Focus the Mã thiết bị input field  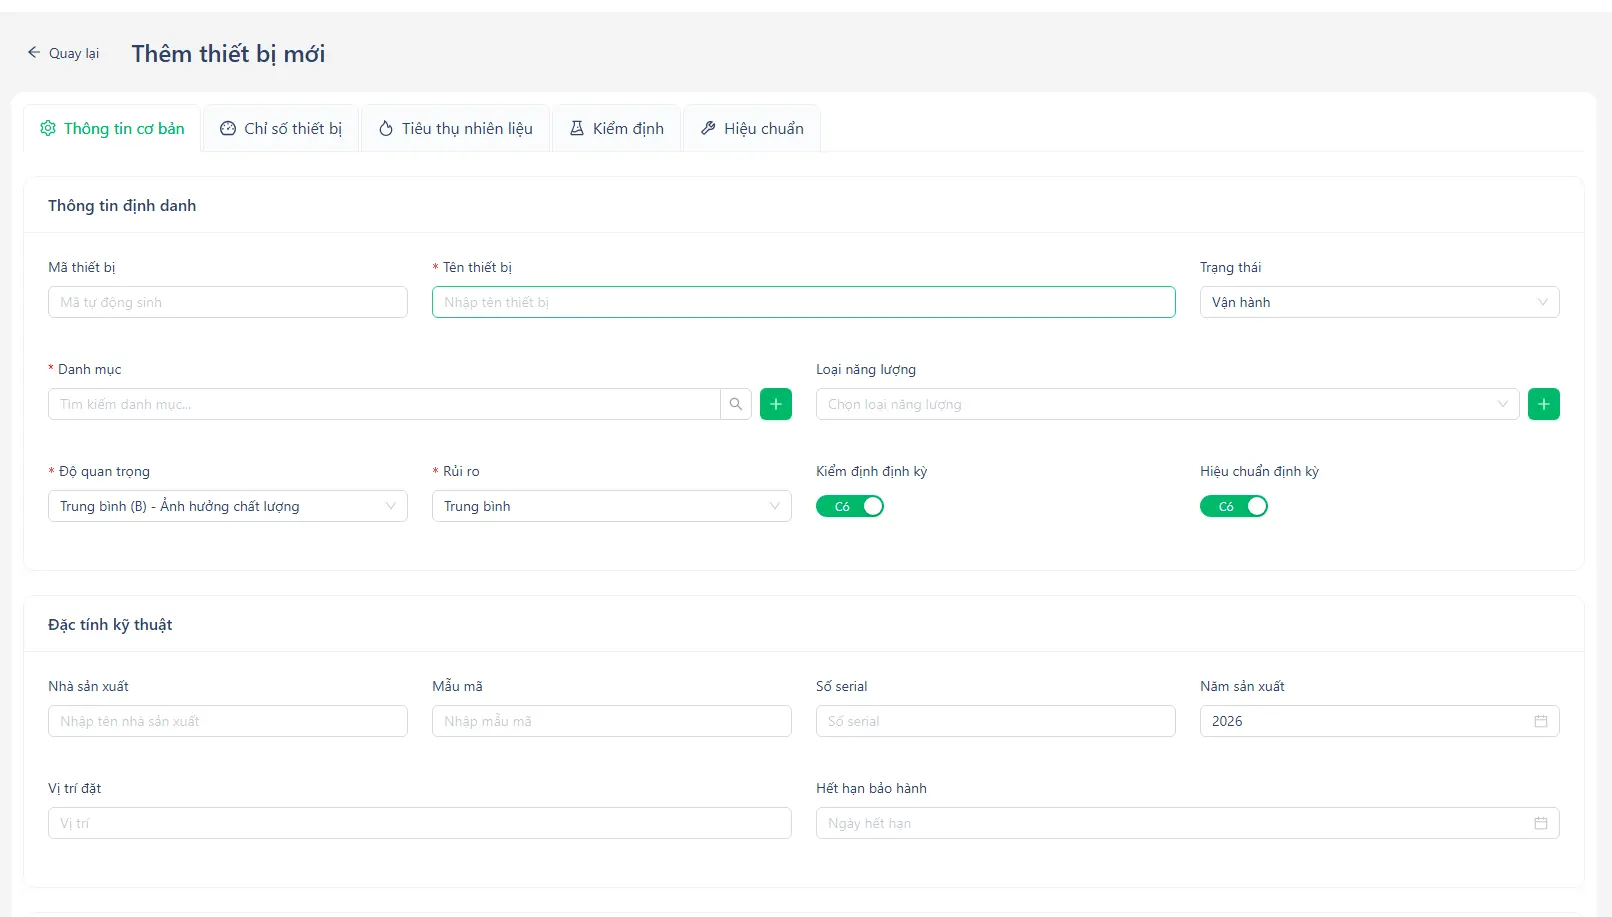[x=228, y=302]
